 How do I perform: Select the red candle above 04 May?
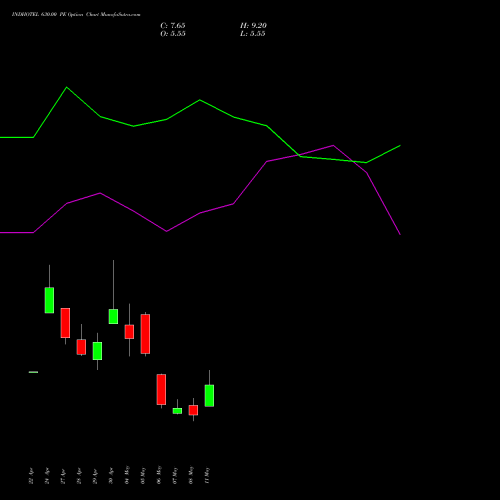(x=129, y=332)
